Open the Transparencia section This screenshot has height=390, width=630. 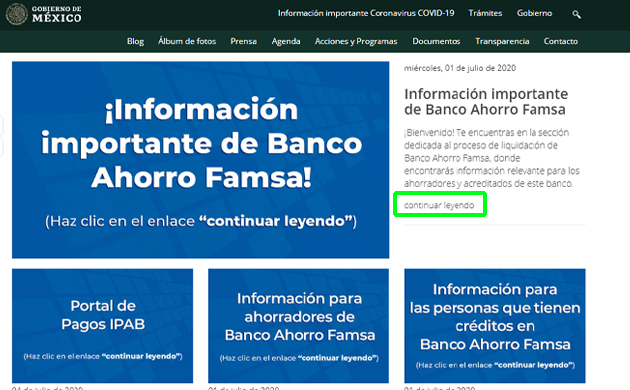[x=502, y=41]
